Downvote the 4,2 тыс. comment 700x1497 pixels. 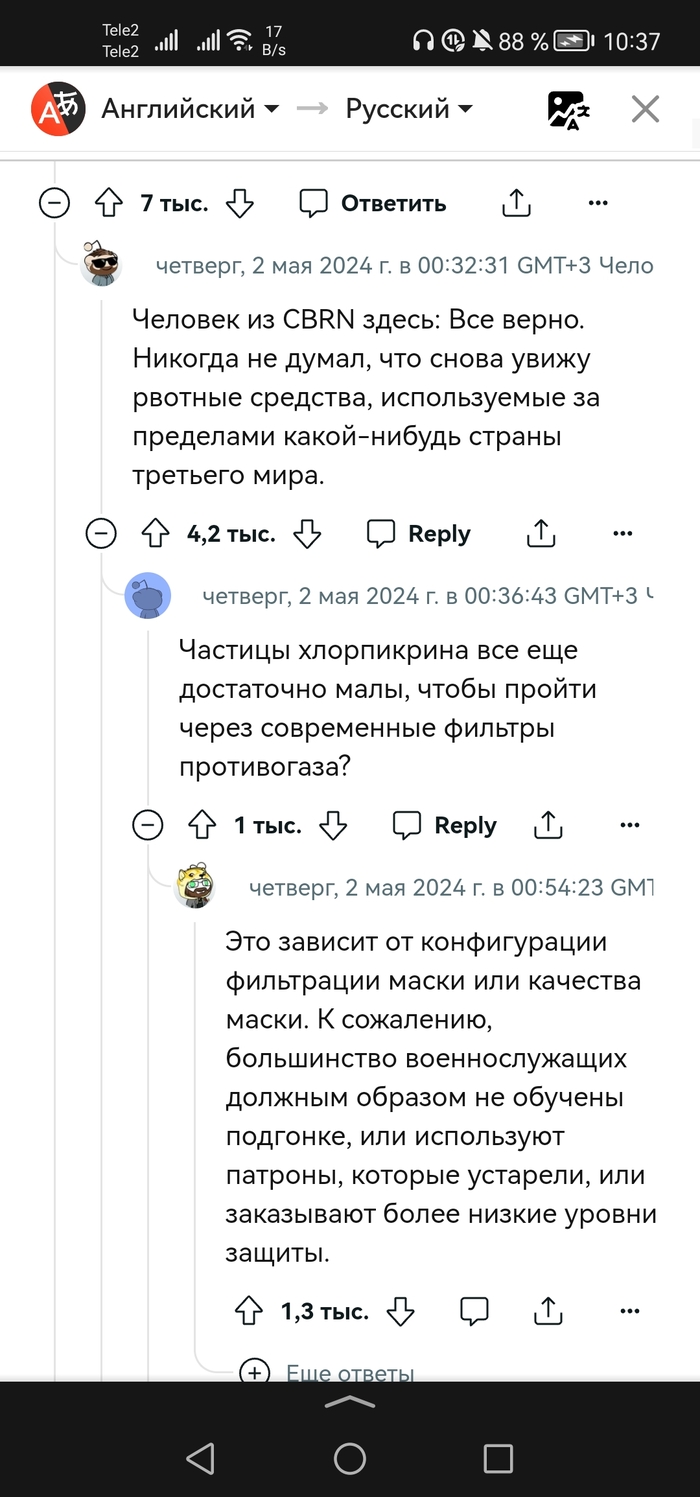[308, 534]
